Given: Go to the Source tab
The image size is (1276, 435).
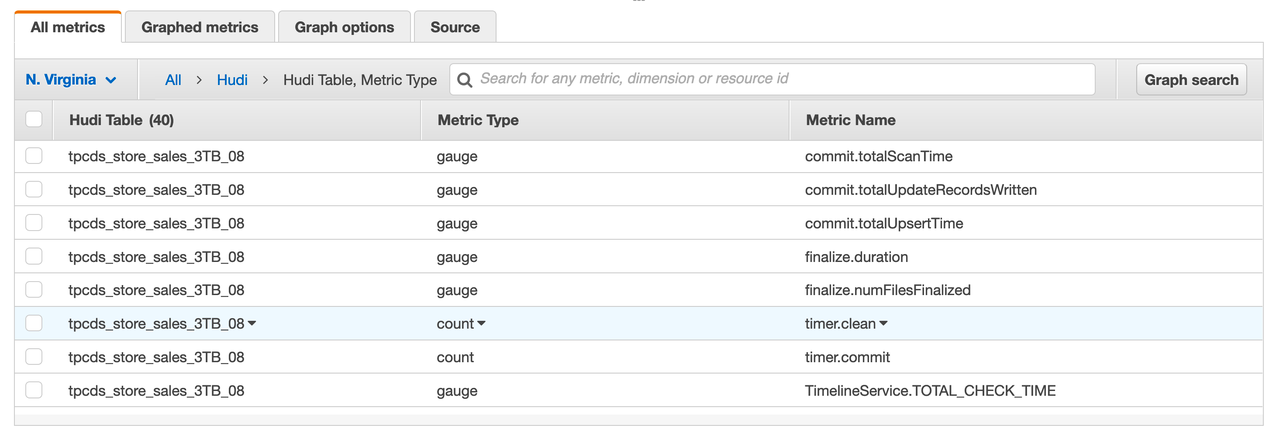Looking at the screenshot, I should click(x=455, y=27).
